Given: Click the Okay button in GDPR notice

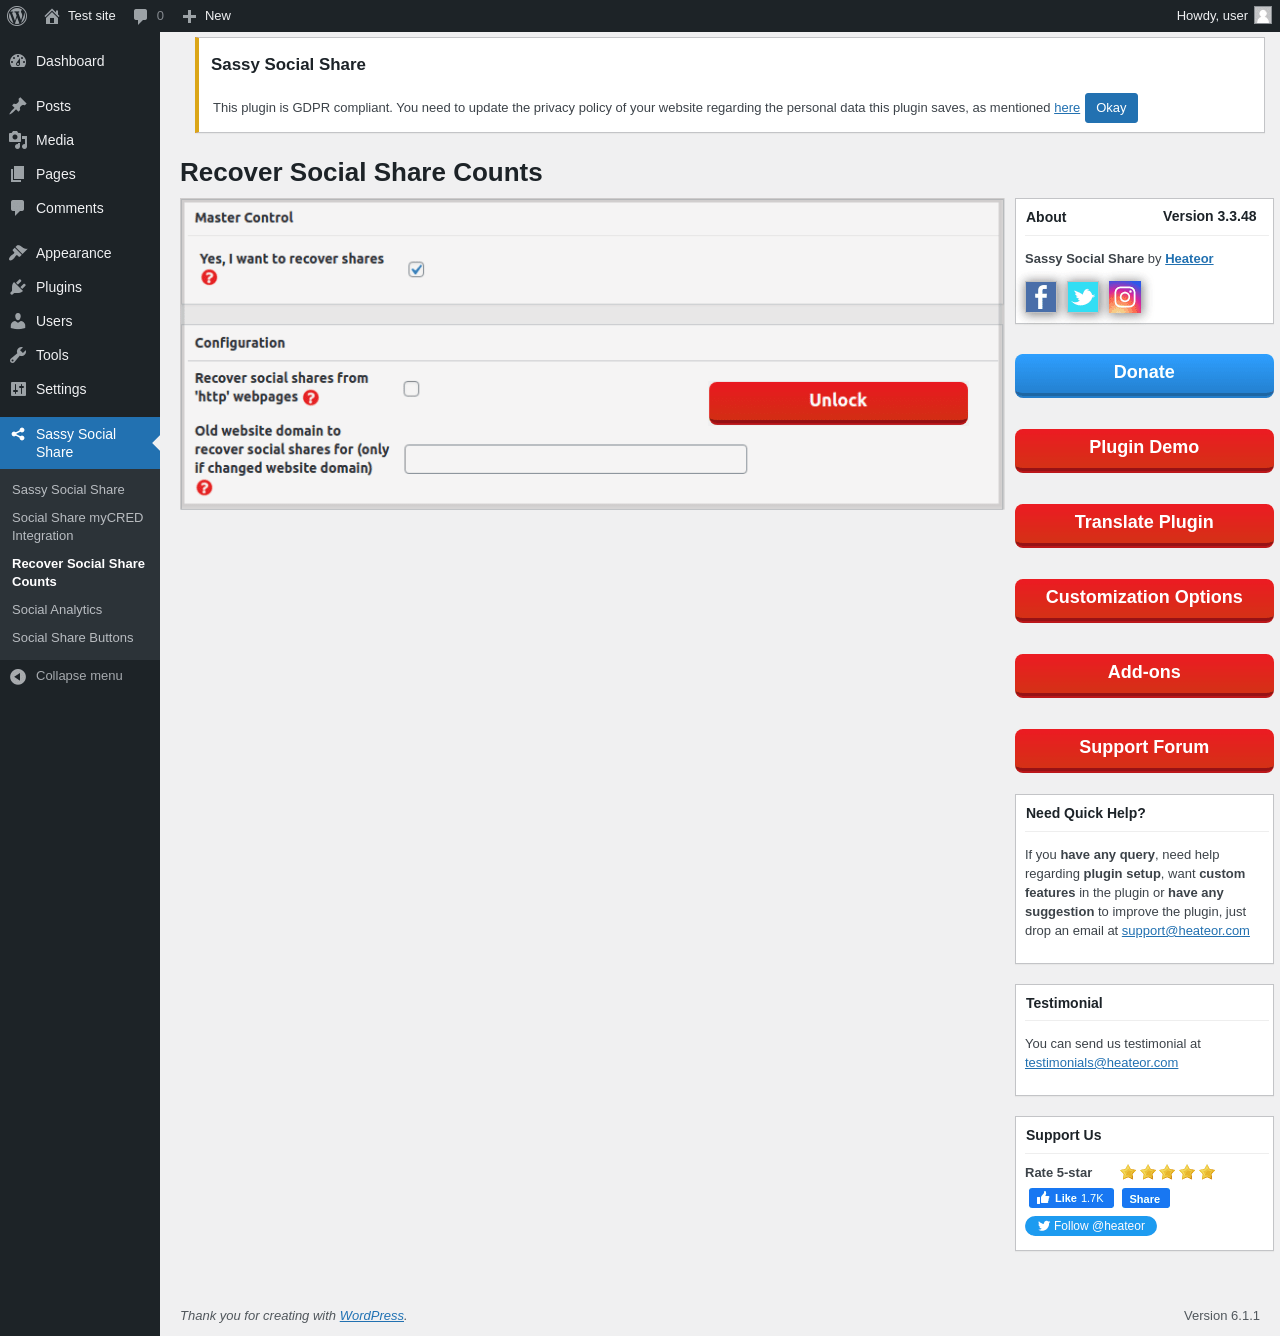Looking at the screenshot, I should (x=1111, y=108).
